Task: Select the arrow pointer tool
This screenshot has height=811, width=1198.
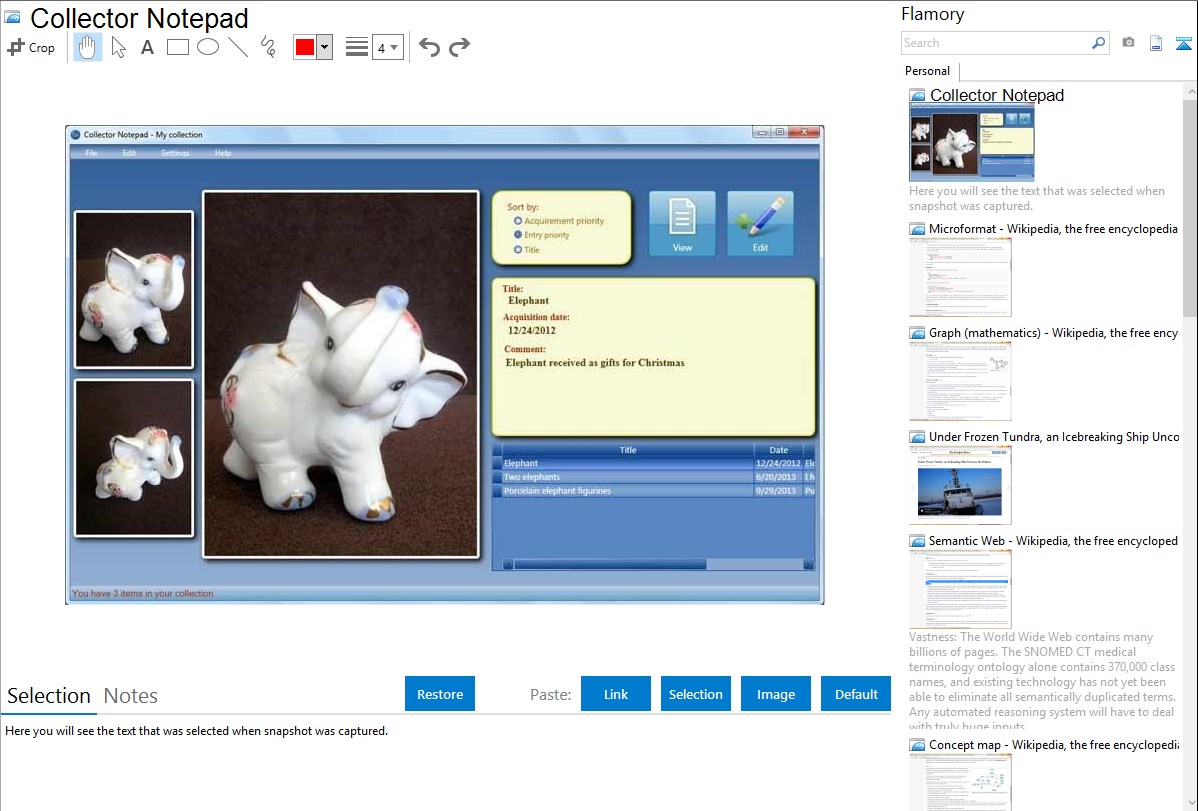Action: pyautogui.click(x=118, y=47)
